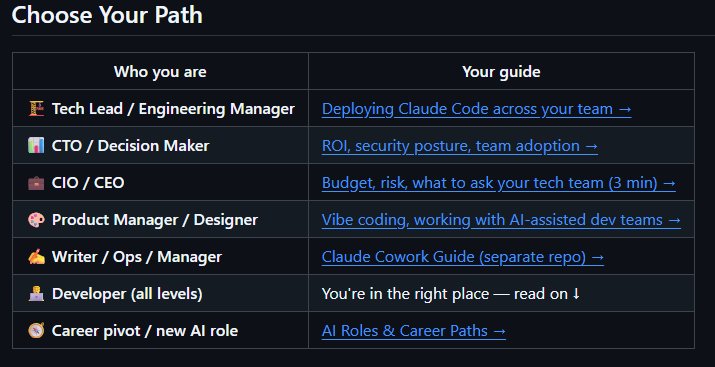Click You're in the right place text

[x=405, y=294]
